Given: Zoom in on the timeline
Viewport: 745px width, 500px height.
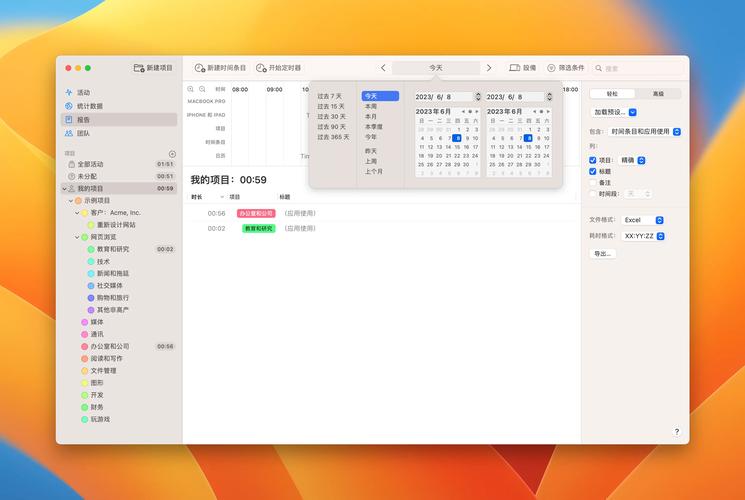Looking at the screenshot, I should click(x=191, y=89).
